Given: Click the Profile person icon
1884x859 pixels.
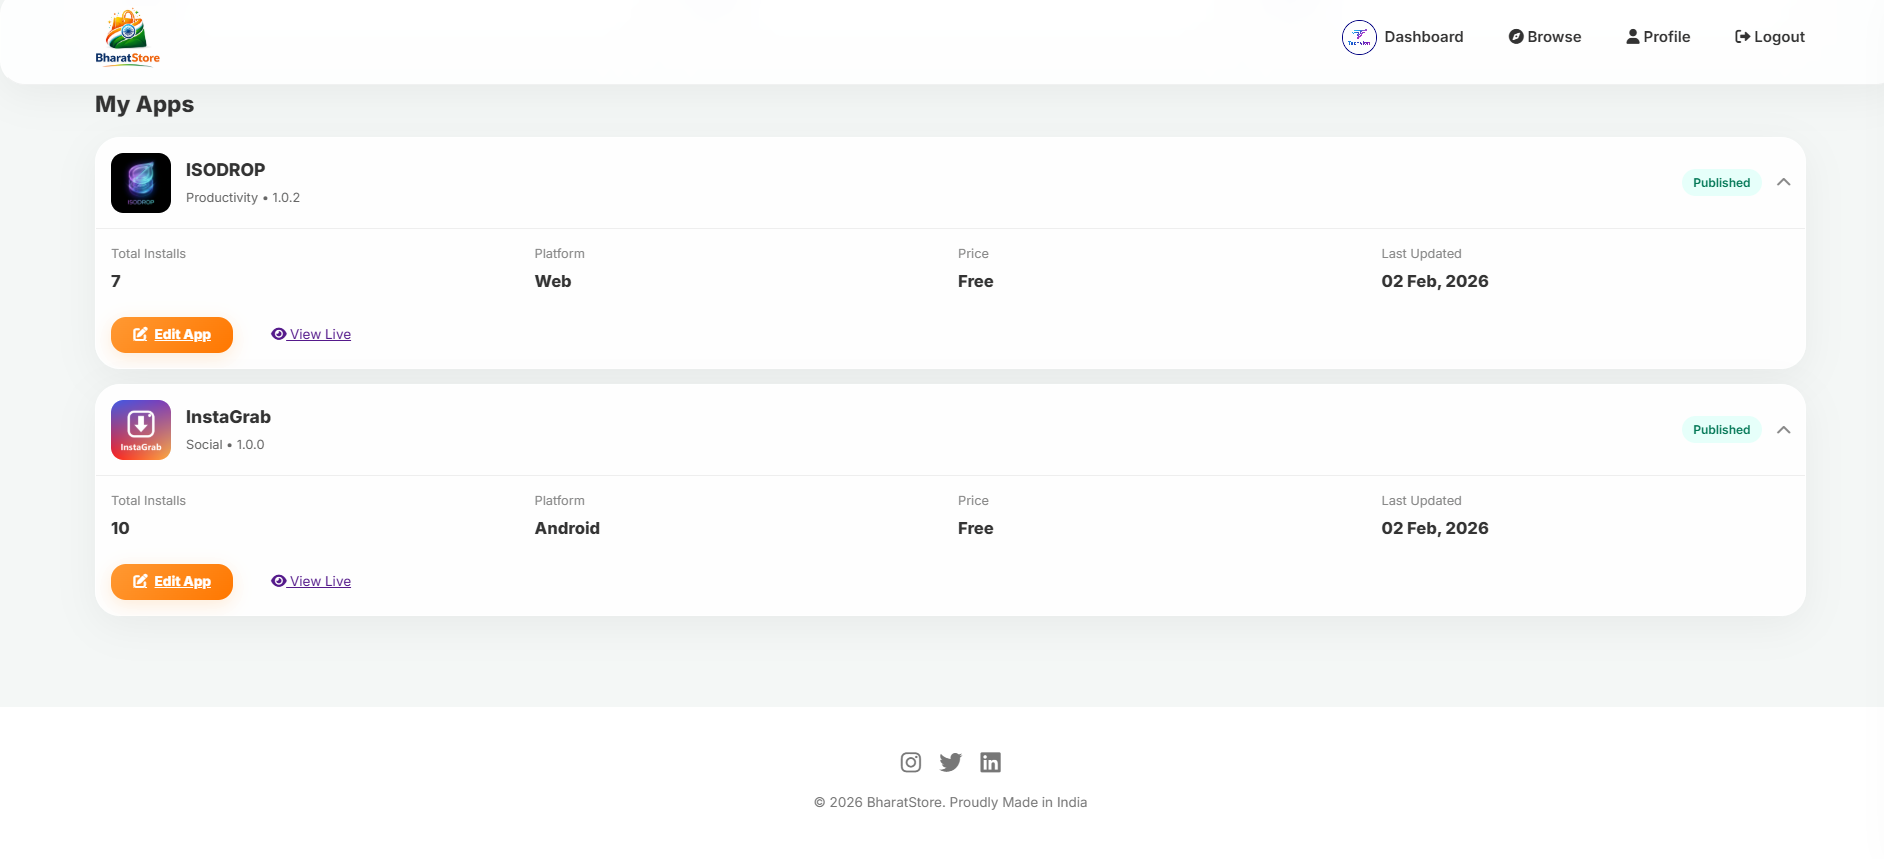Looking at the screenshot, I should 1633,35.
